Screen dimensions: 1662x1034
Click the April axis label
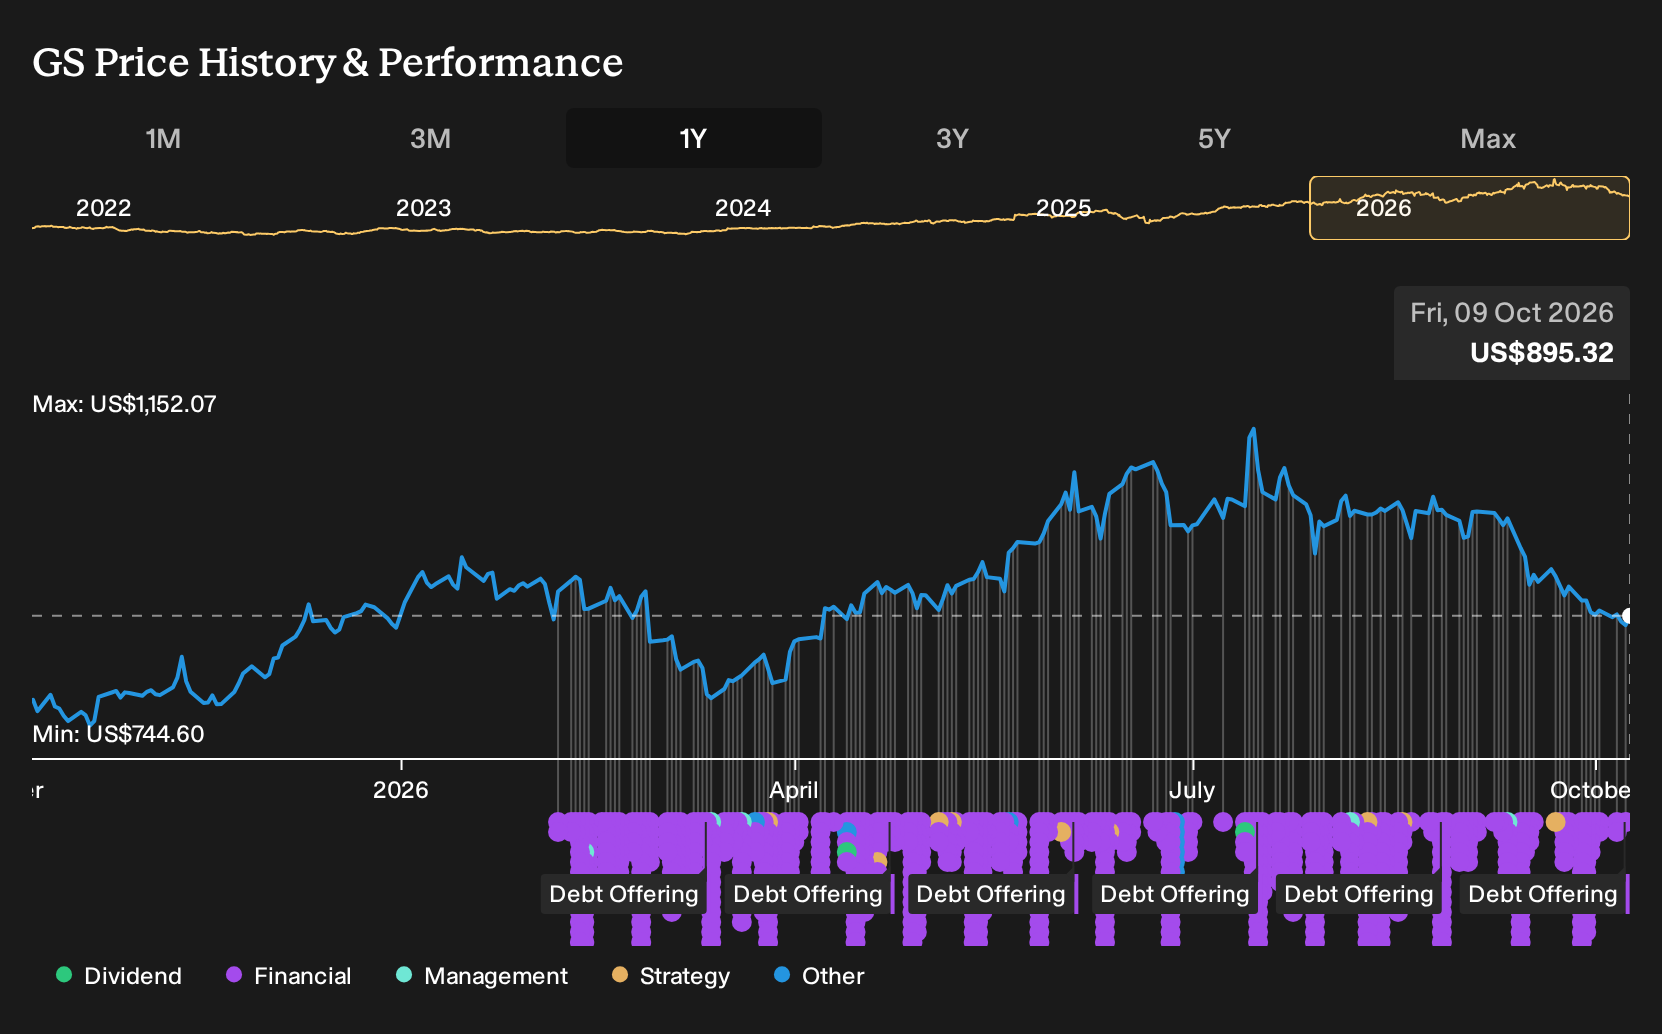click(794, 790)
